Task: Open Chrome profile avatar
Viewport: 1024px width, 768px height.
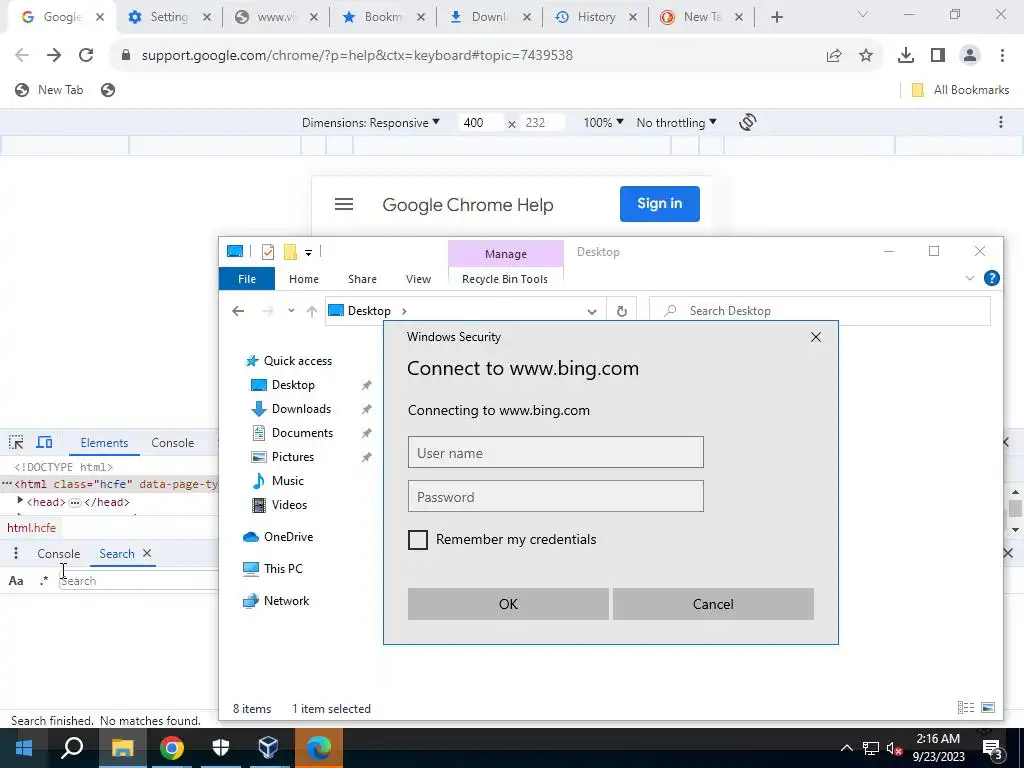Action: 970,56
